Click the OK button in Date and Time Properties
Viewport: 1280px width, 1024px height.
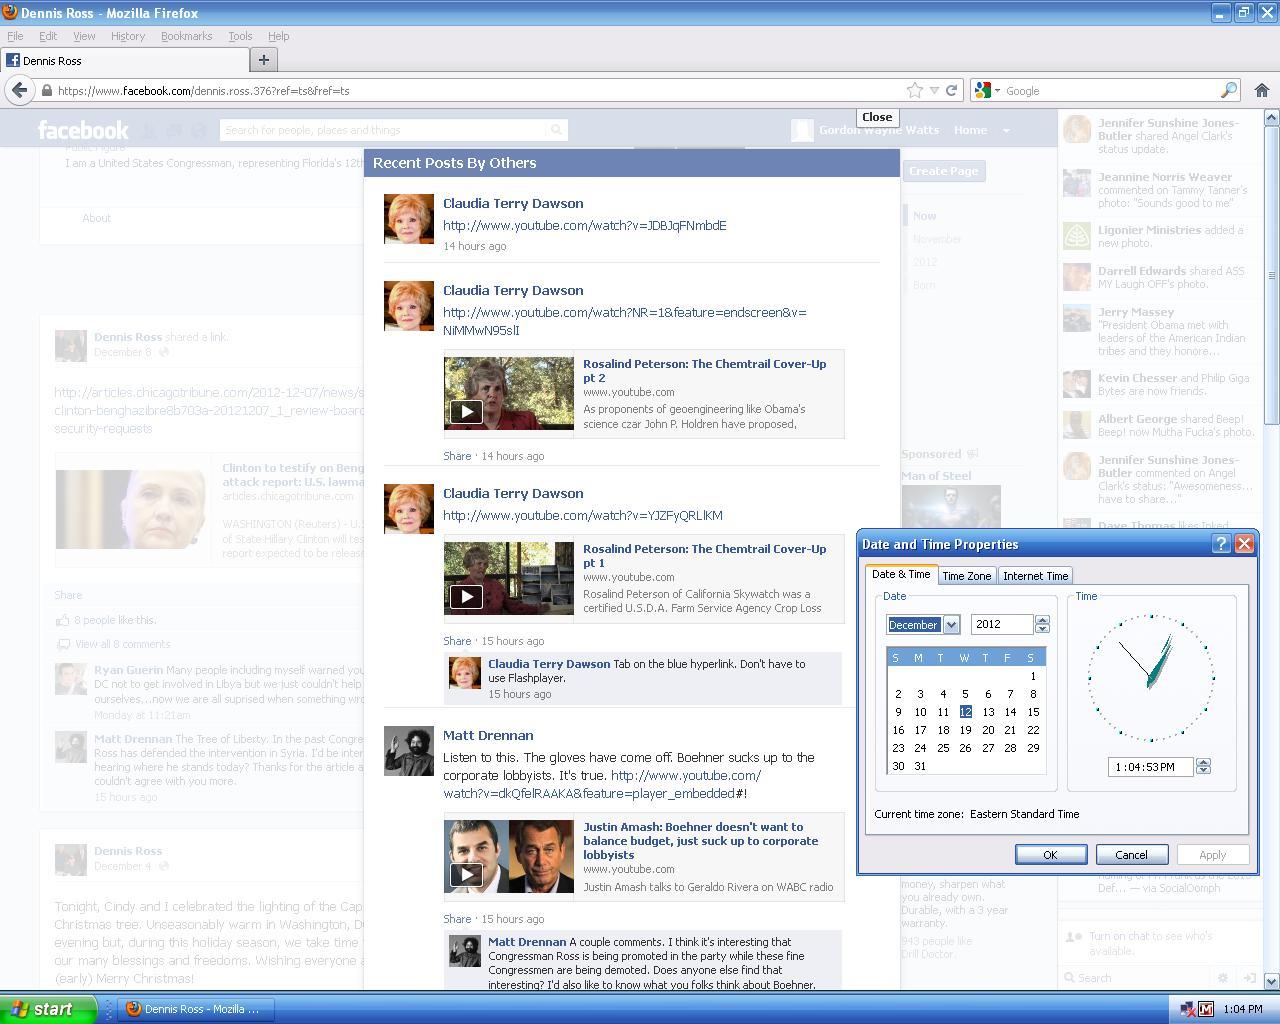pyautogui.click(x=1050, y=855)
